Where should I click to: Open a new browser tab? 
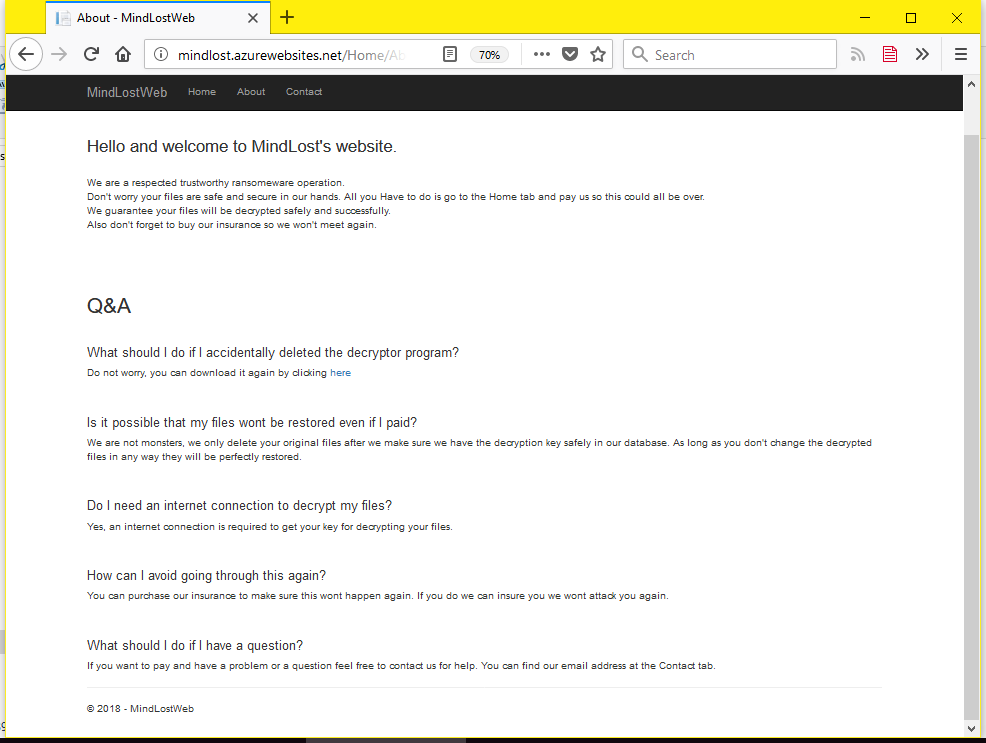[x=287, y=18]
